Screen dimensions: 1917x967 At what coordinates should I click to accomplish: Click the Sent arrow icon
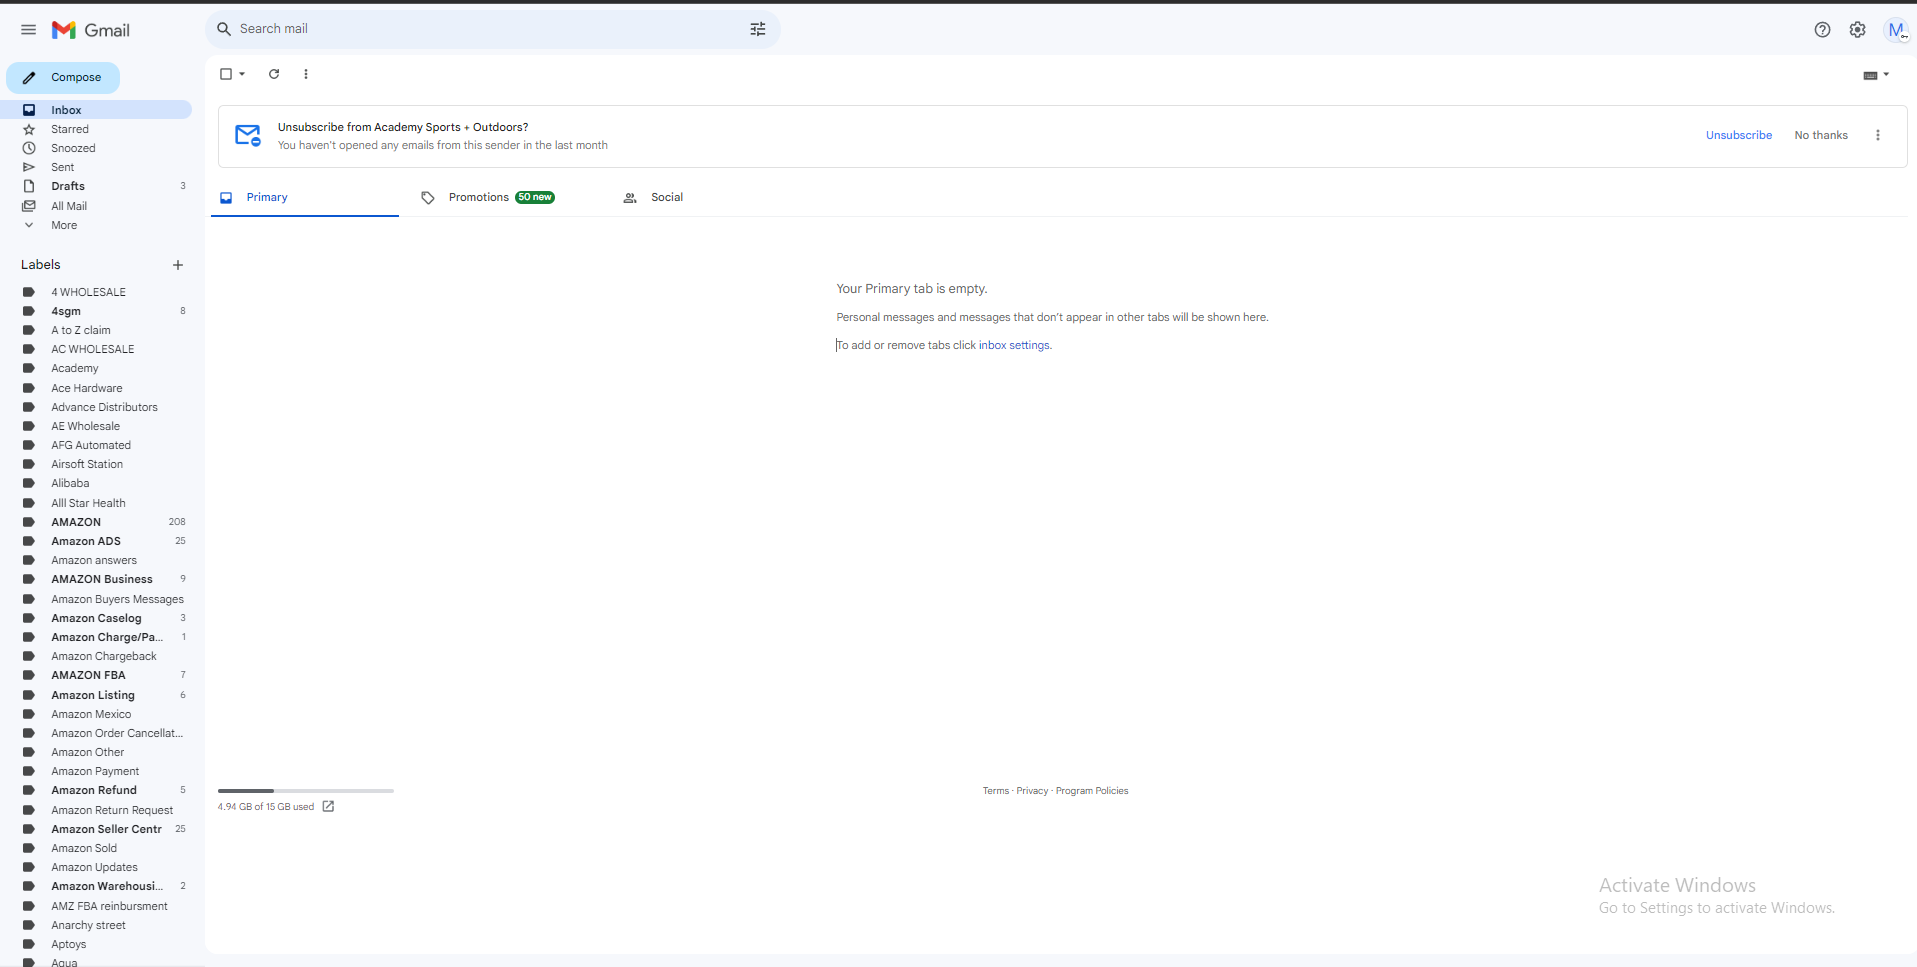pos(29,167)
